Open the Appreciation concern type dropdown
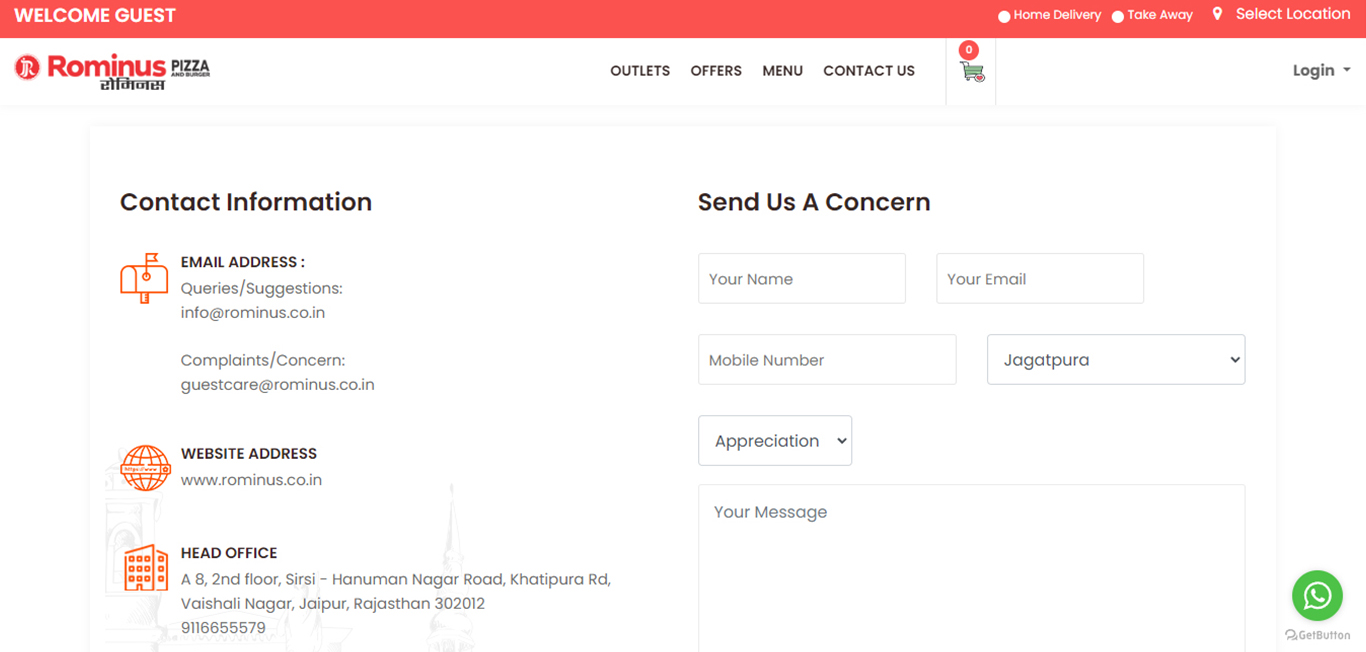 point(775,441)
